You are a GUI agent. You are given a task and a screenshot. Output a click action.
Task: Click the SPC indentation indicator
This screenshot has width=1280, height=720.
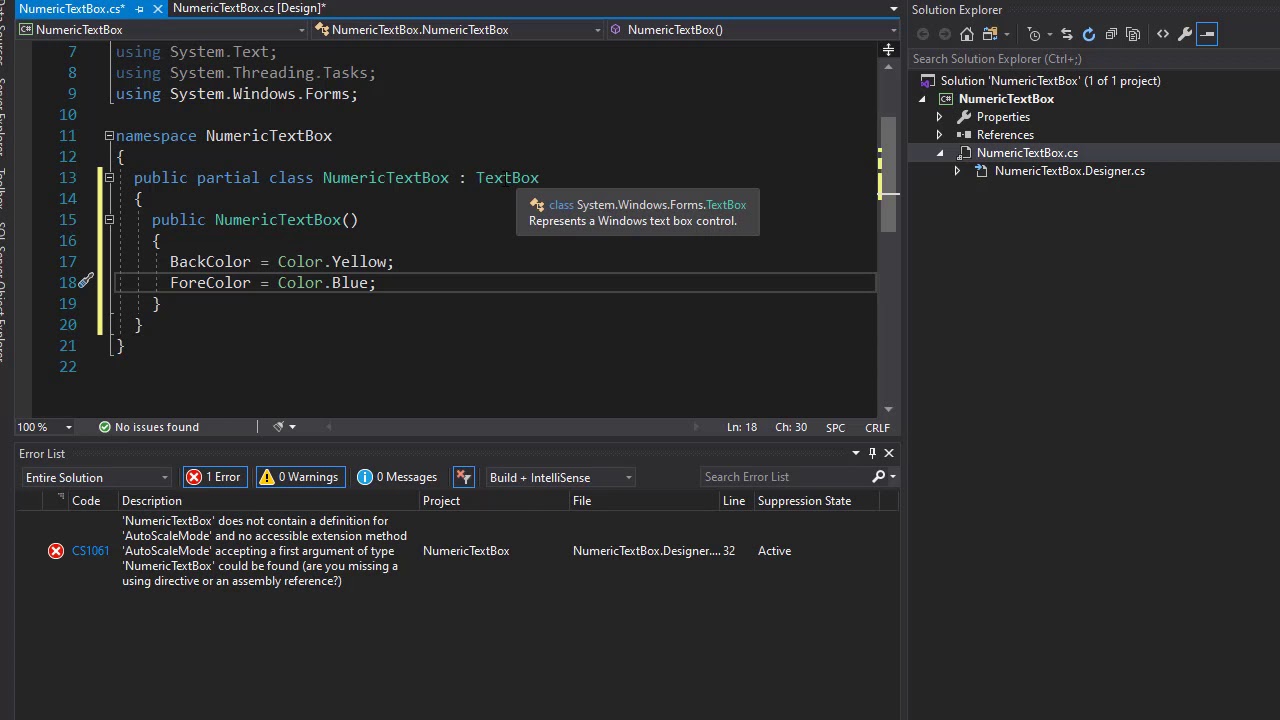[x=836, y=428]
